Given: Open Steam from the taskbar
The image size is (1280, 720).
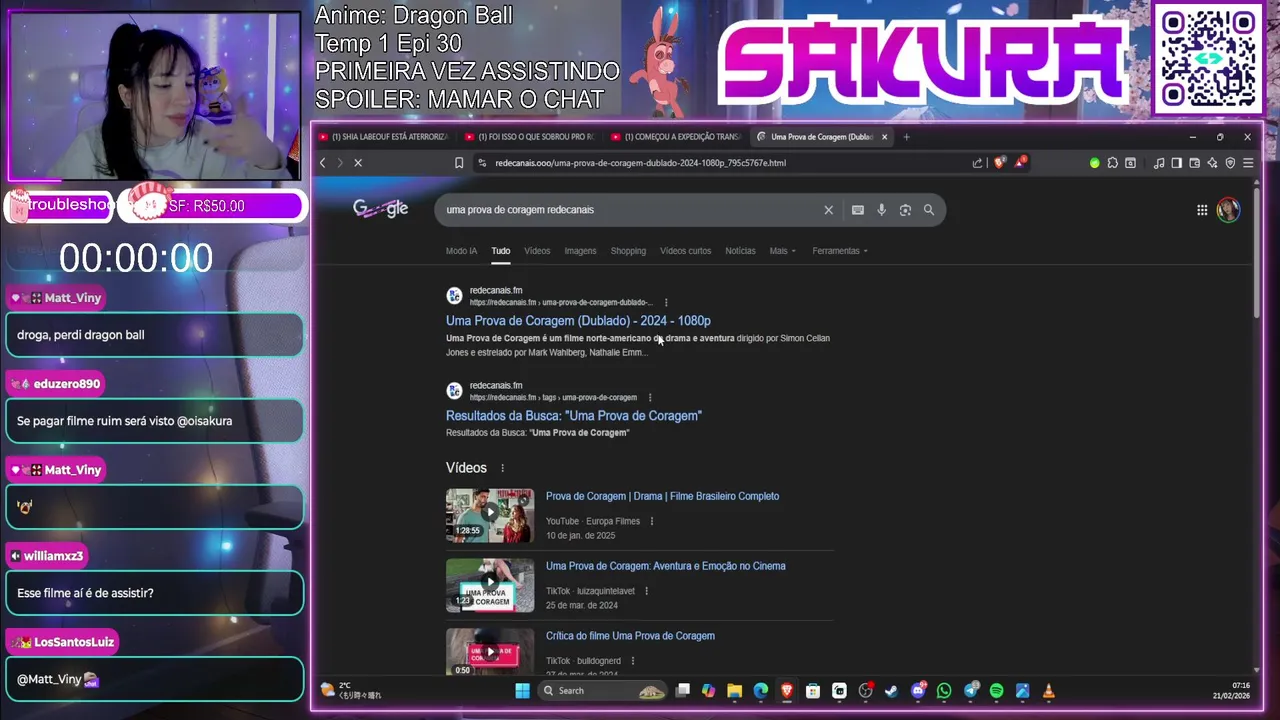Looking at the screenshot, I should pyautogui.click(x=891, y=691).
